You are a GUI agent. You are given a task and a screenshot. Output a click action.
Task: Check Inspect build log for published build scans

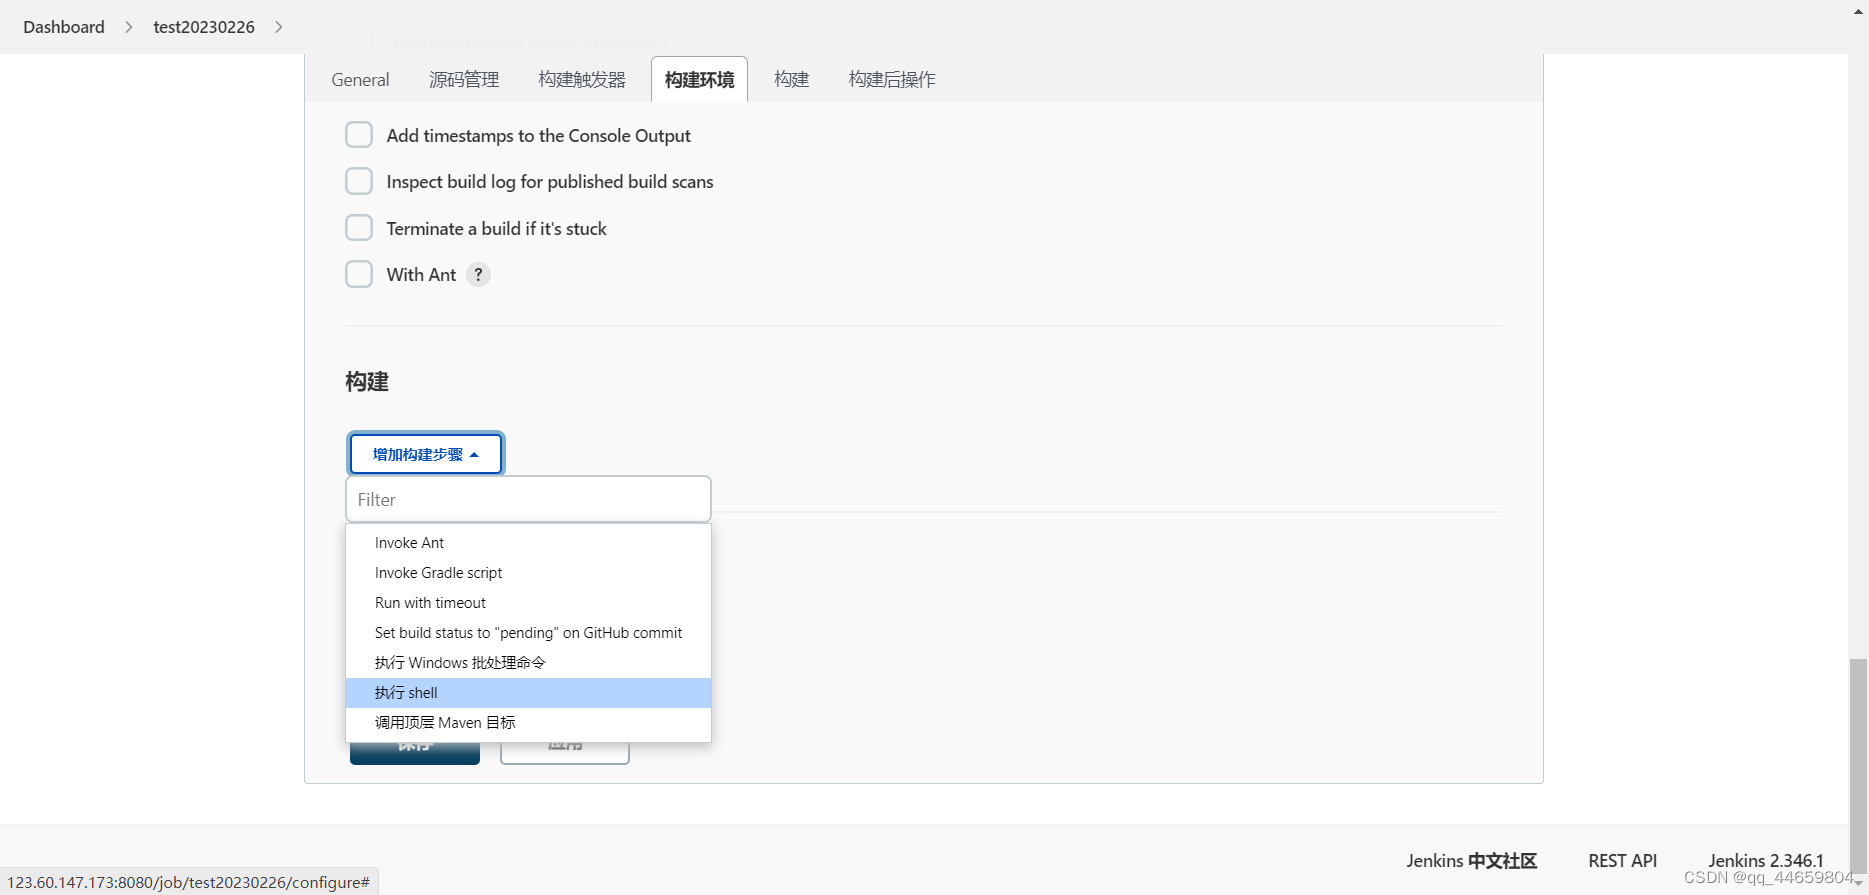tap(359, 181)
